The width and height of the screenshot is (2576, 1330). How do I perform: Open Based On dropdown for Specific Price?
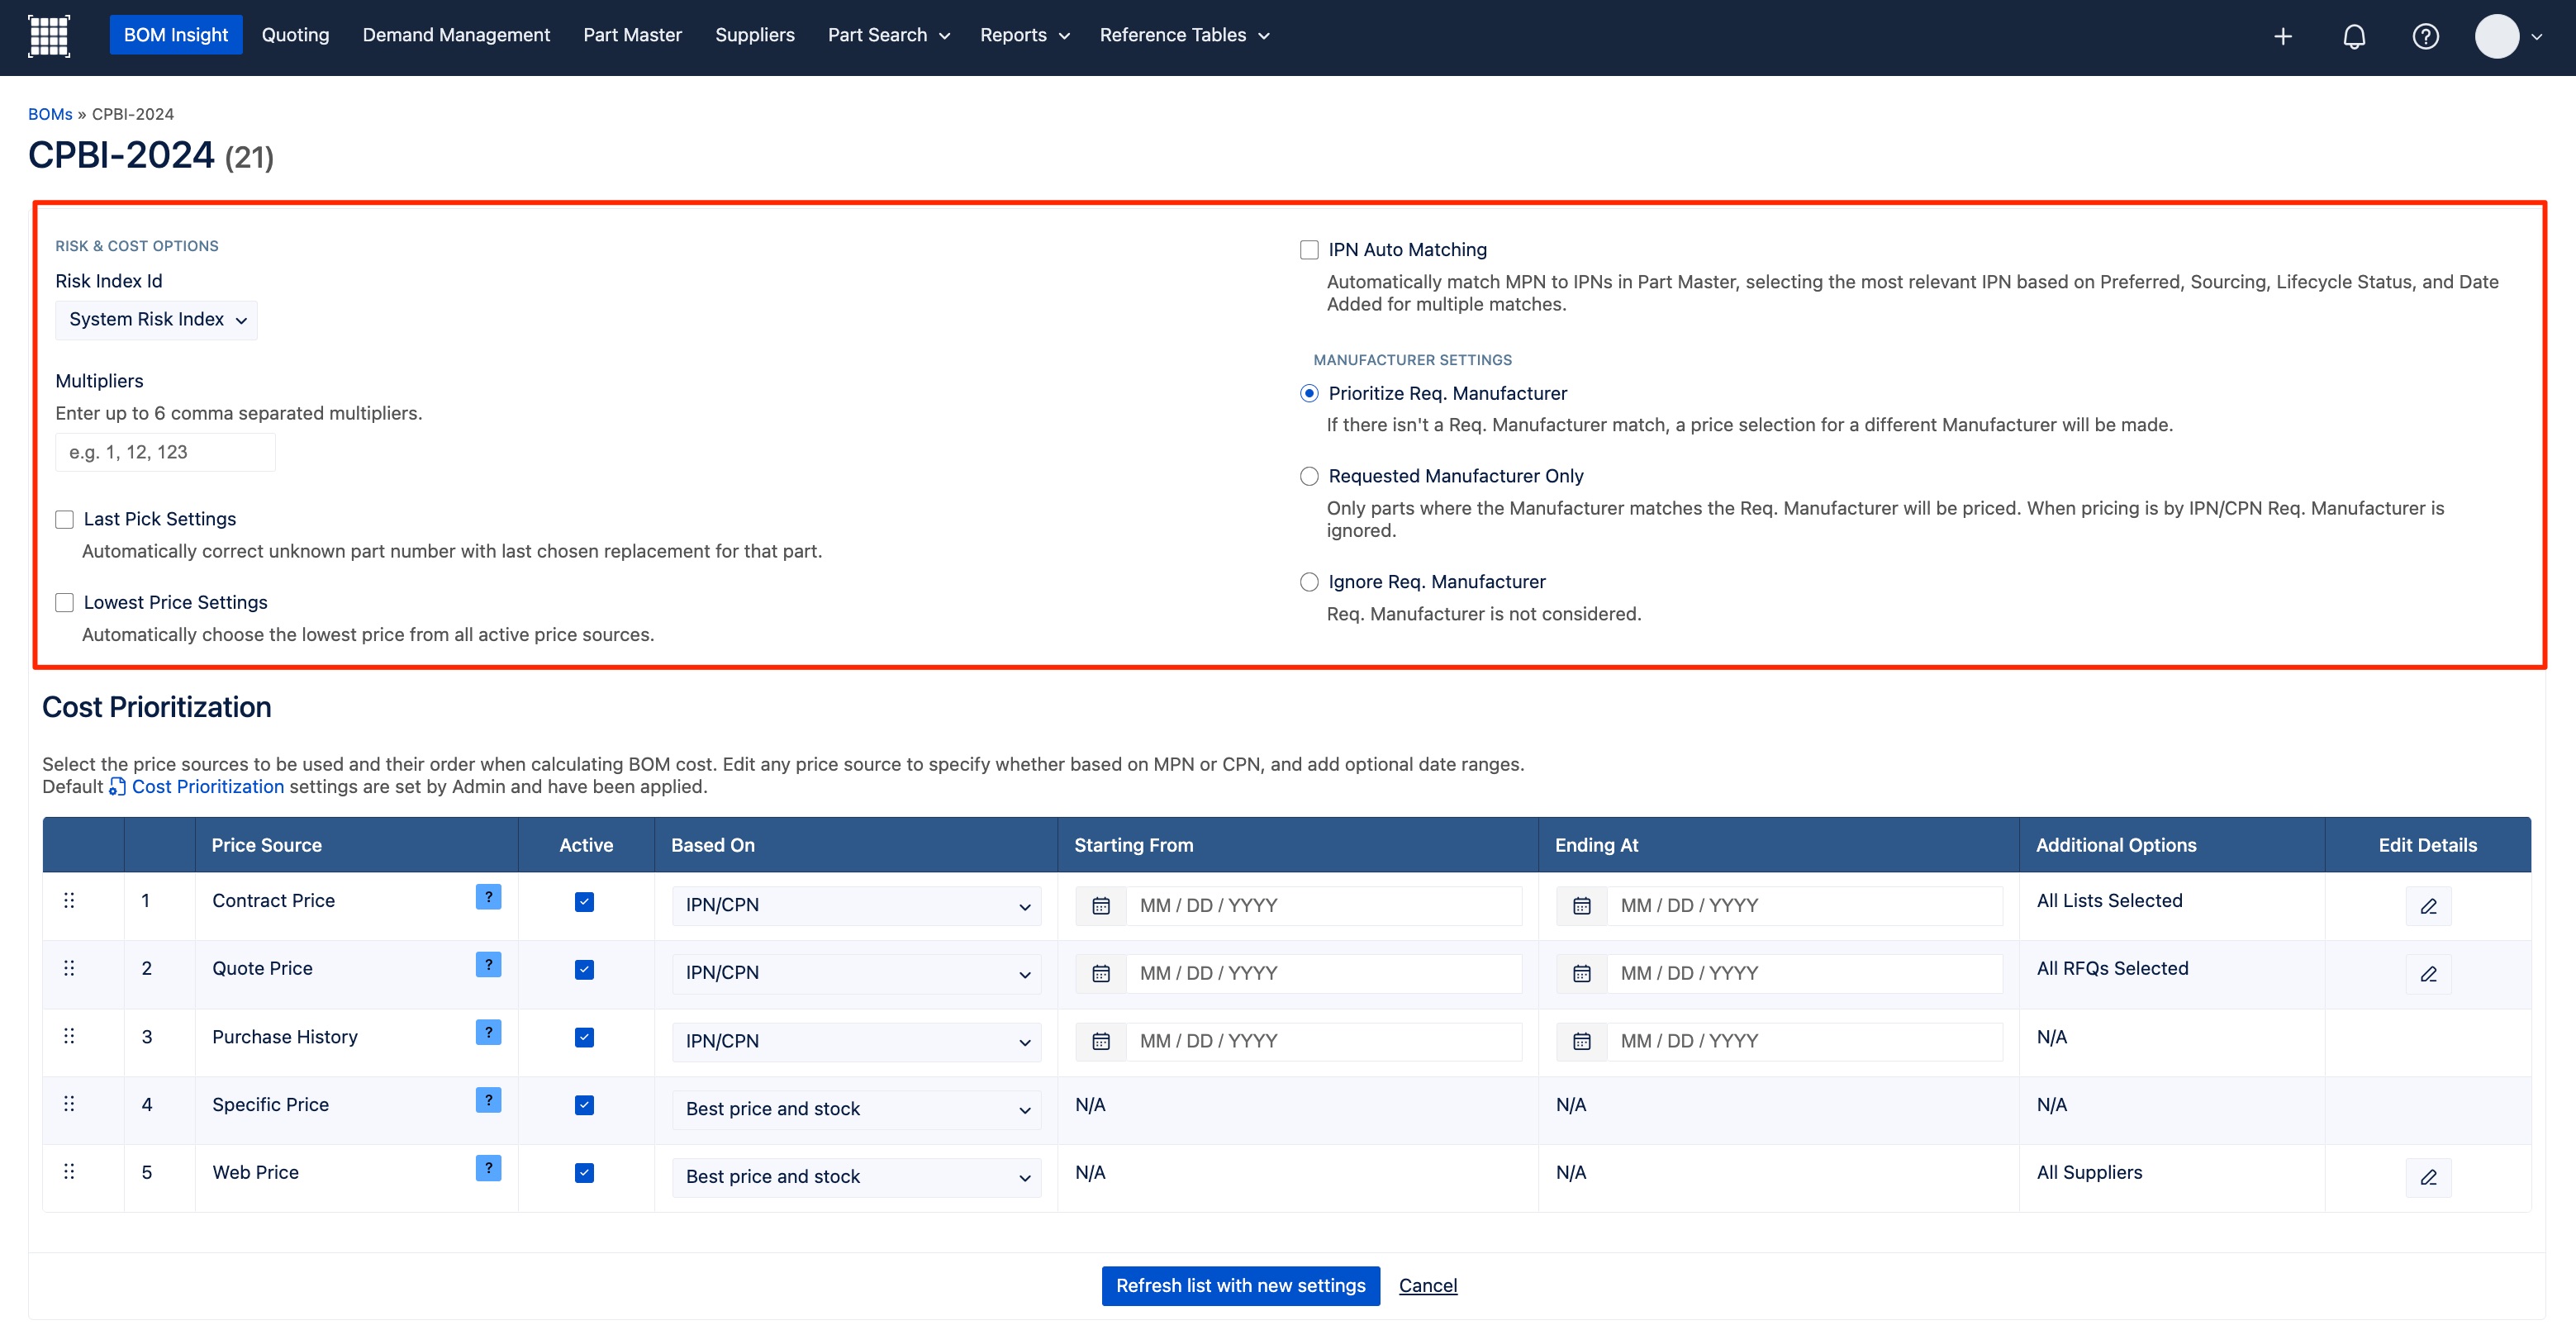click(857, 1110)
